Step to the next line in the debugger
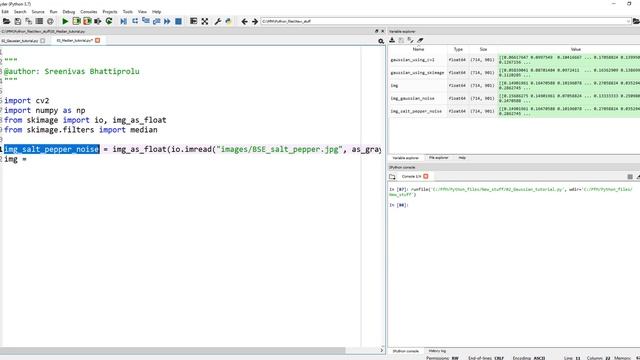 [135, 21]
